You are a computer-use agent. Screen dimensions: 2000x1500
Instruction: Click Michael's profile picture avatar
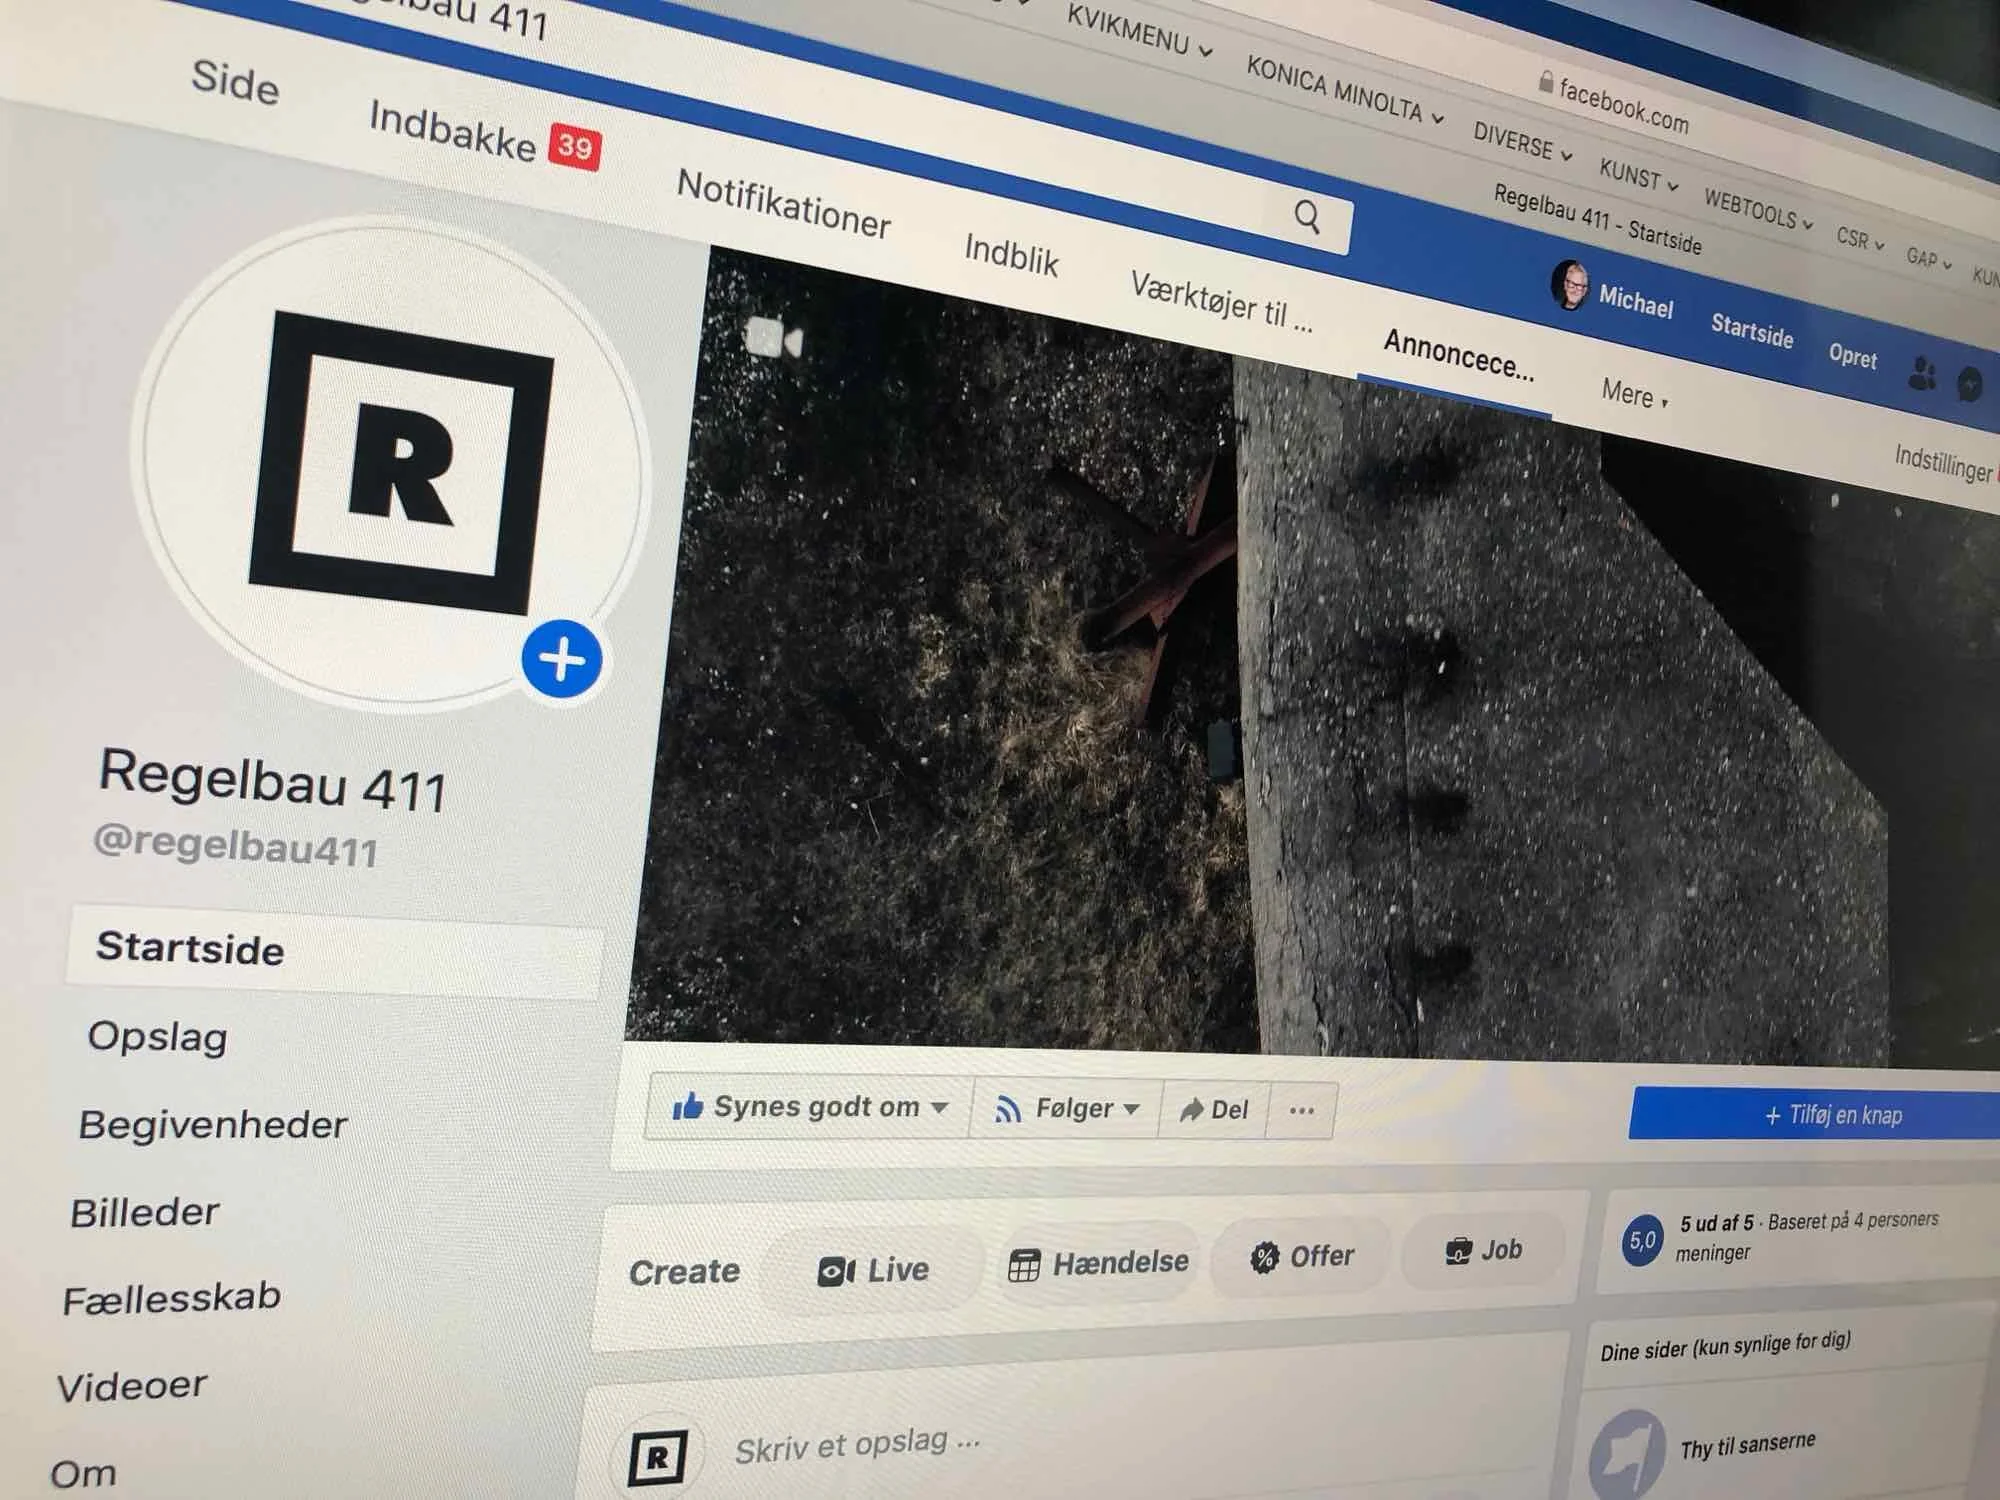coord(1570,285)
